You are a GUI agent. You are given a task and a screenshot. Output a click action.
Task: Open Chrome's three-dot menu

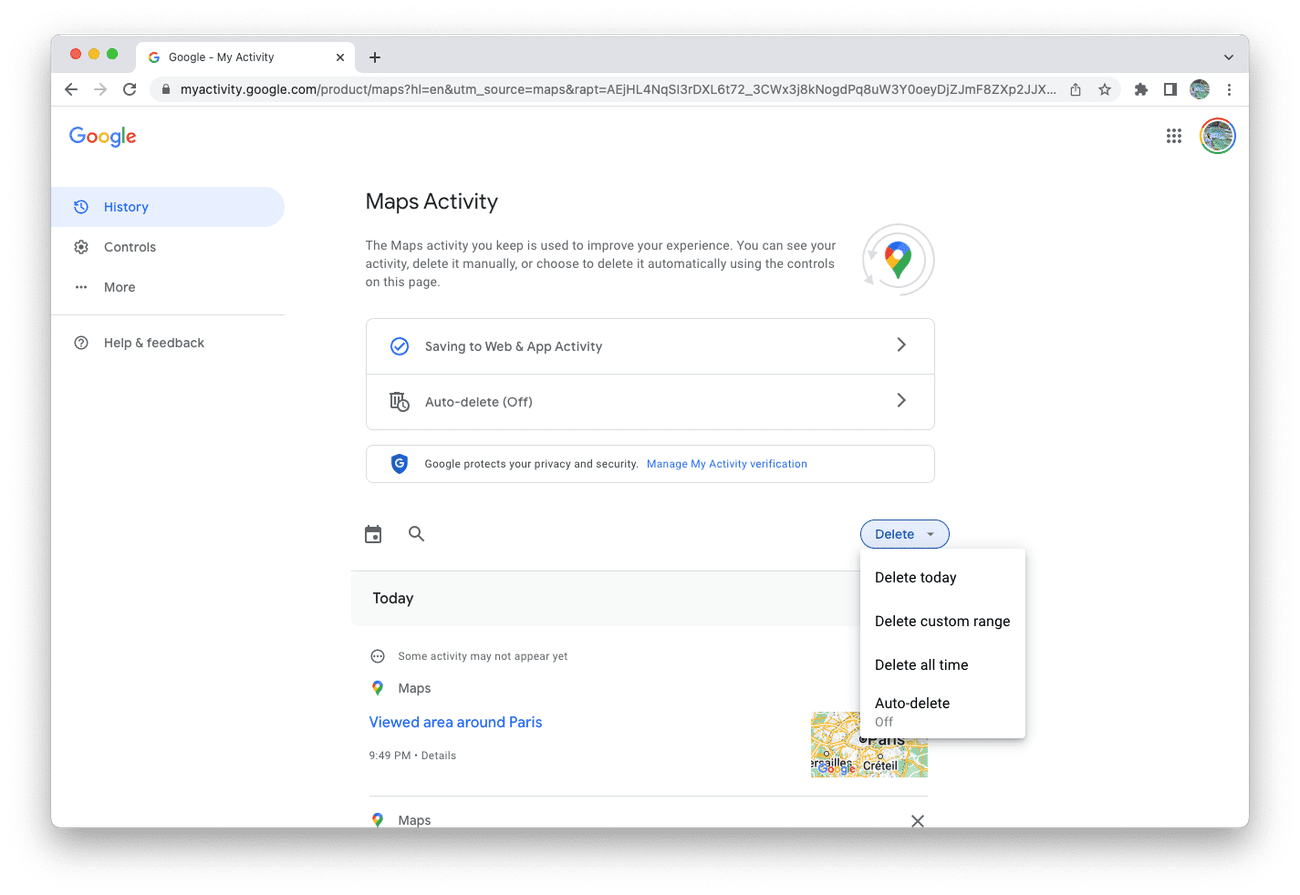1229,90
